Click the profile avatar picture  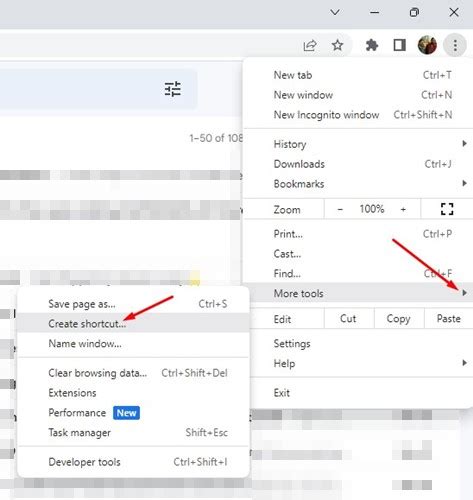(427, 45)
